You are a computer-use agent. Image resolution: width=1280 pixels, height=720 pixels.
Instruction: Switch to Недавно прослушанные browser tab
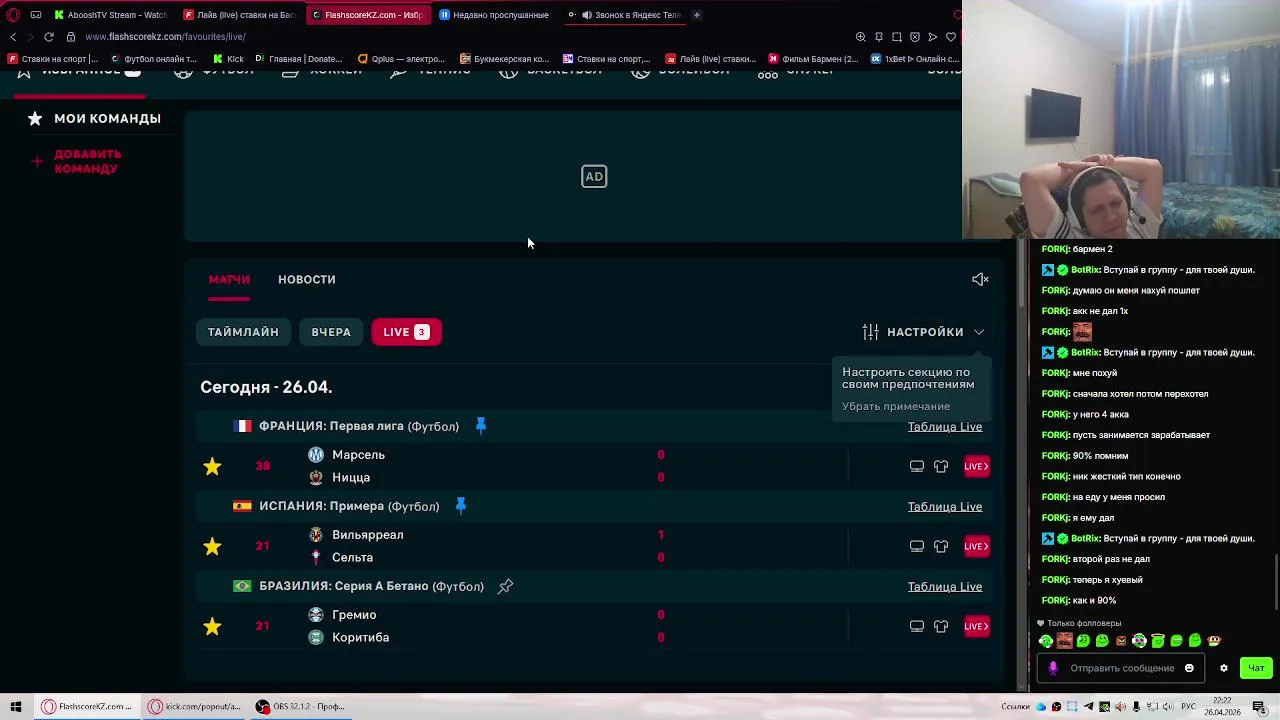coord(494,15)
